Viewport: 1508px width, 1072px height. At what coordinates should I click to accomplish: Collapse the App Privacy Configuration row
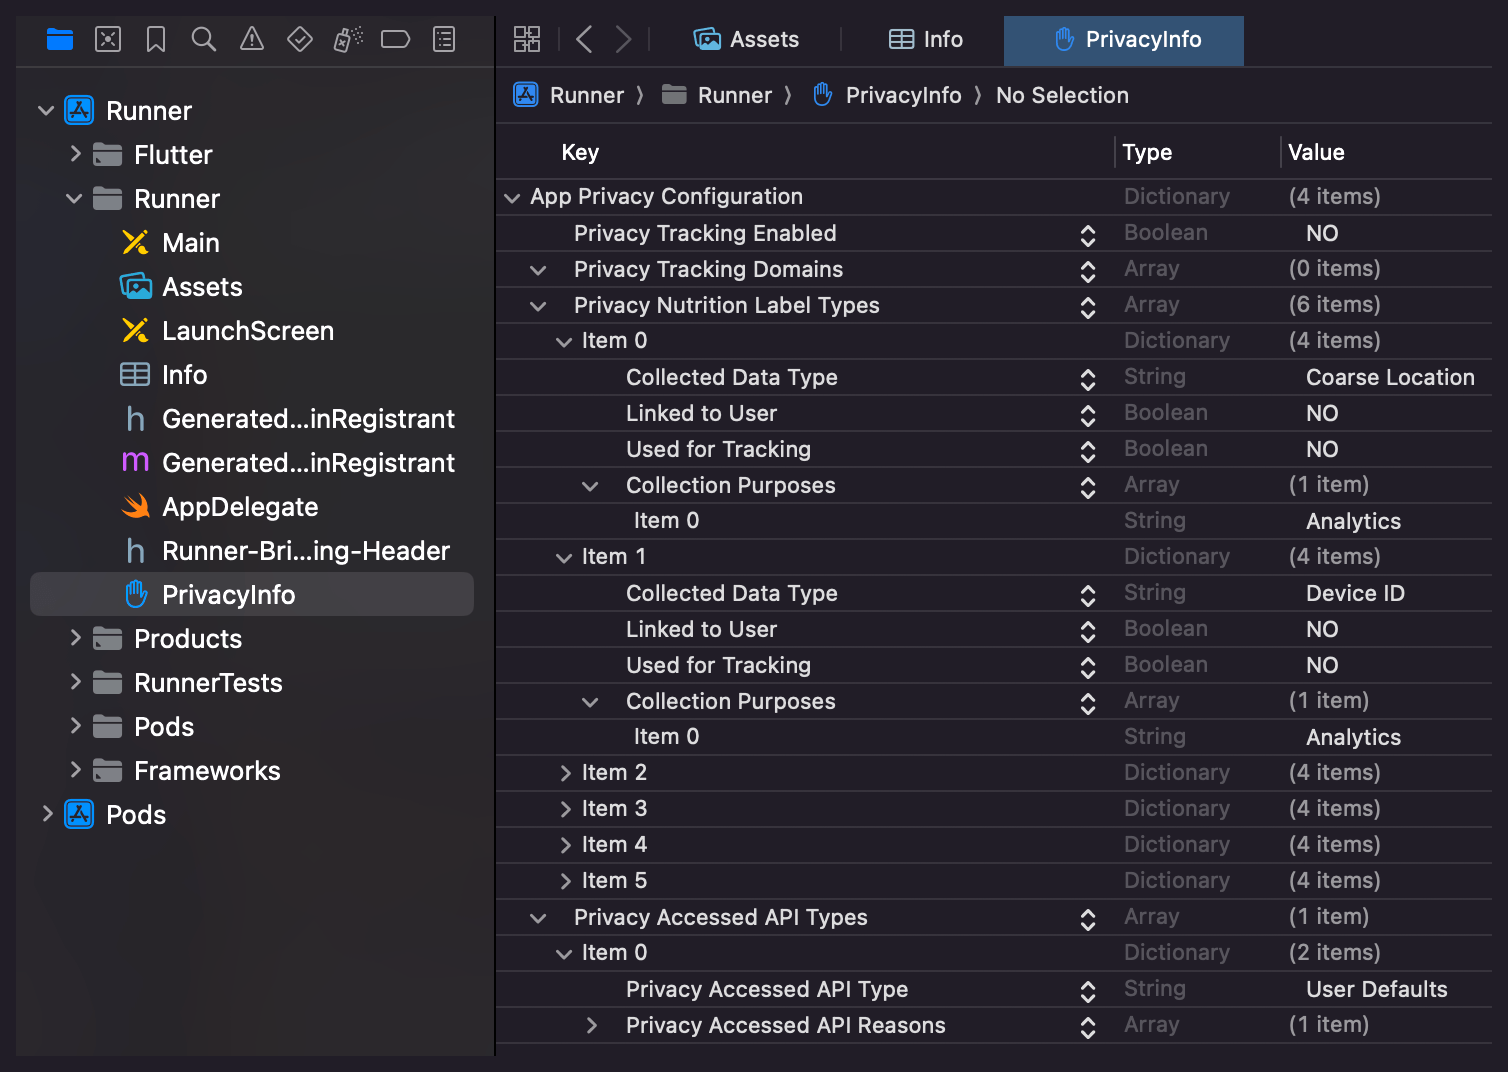512,198
